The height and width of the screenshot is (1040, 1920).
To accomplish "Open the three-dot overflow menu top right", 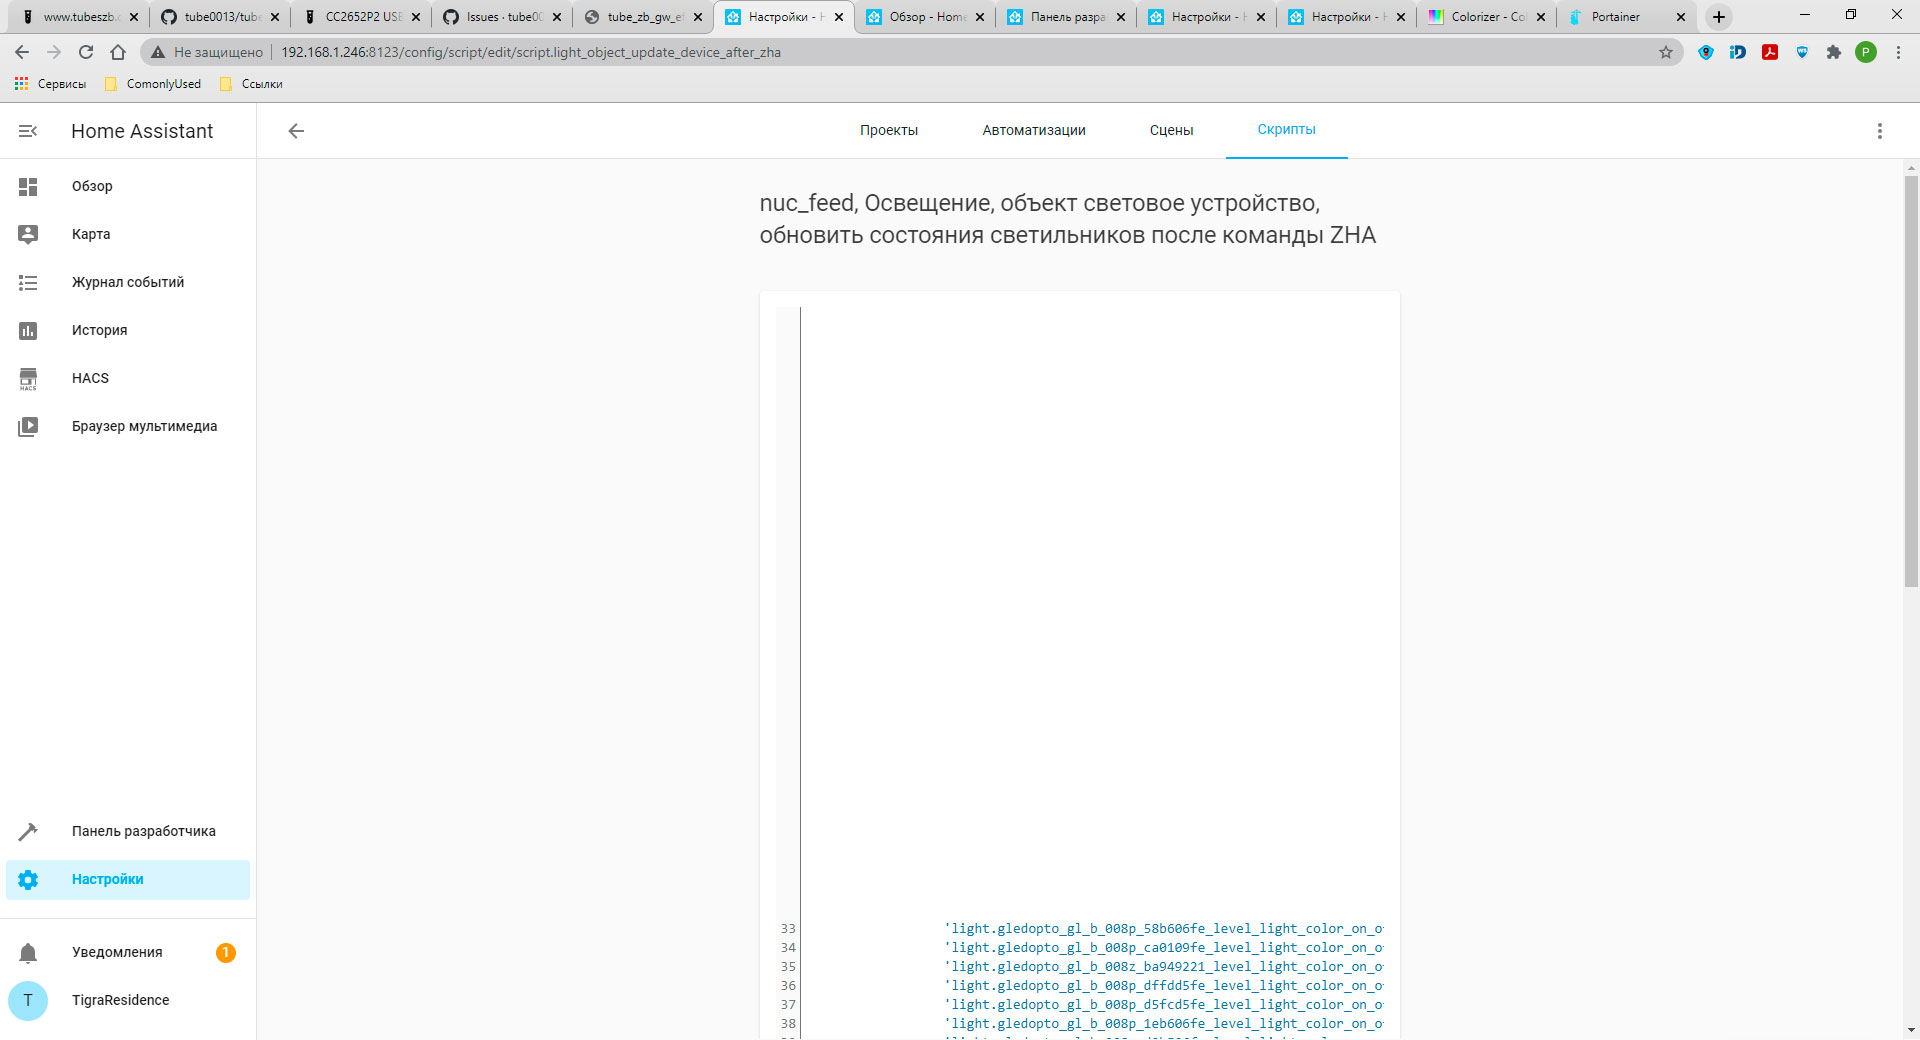I will coord(1878,130).
